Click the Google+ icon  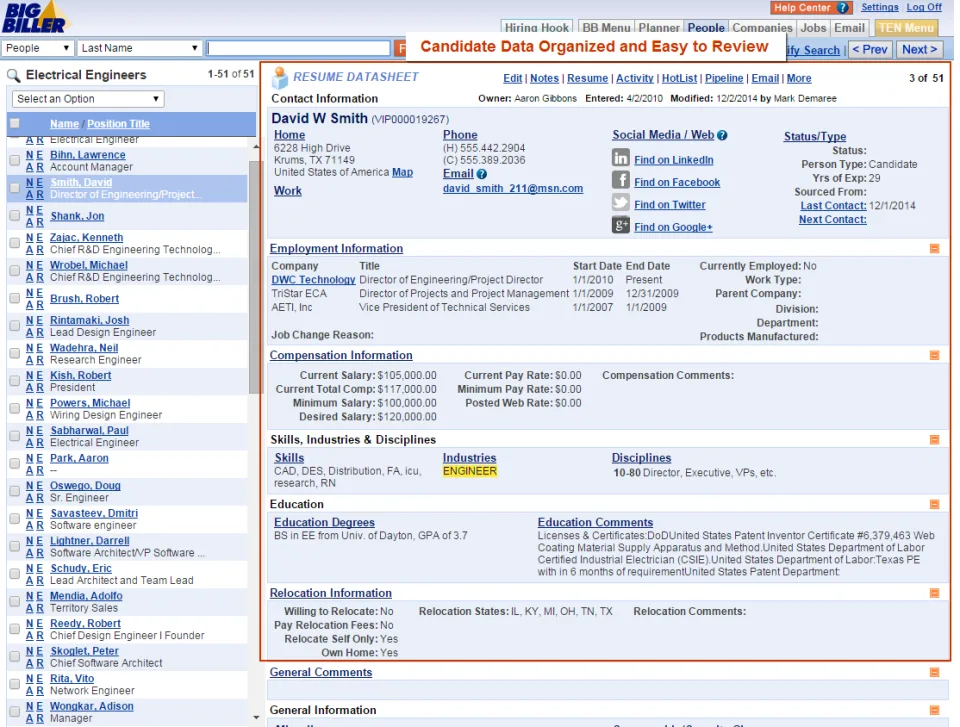click(620, 225)
